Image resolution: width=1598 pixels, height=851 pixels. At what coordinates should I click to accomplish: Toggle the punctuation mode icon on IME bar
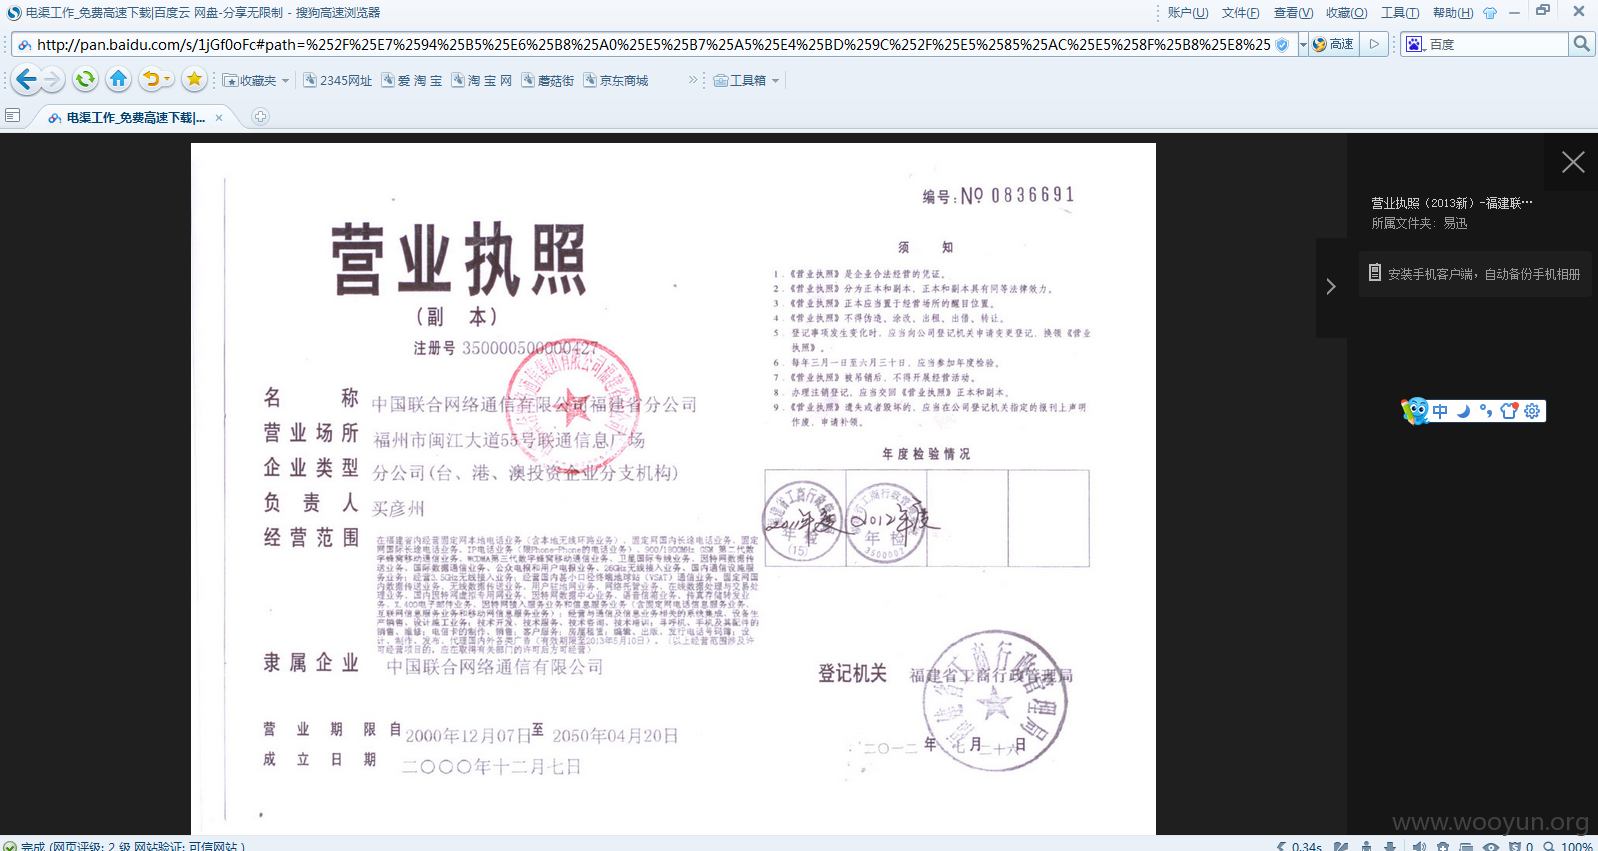[1486, 411]
